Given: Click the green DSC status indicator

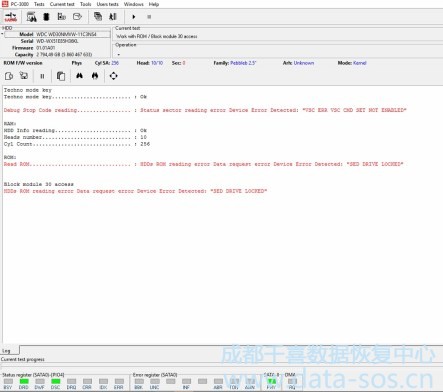Looking at the screenshot, I should tap(56, 381).
